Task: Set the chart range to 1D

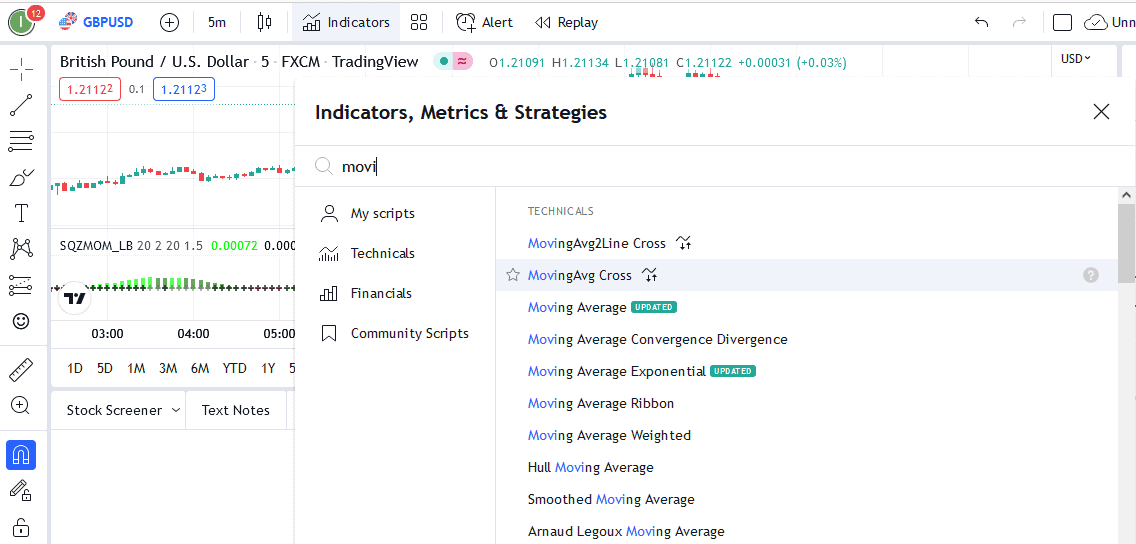Action: click(x=75, y=368)
